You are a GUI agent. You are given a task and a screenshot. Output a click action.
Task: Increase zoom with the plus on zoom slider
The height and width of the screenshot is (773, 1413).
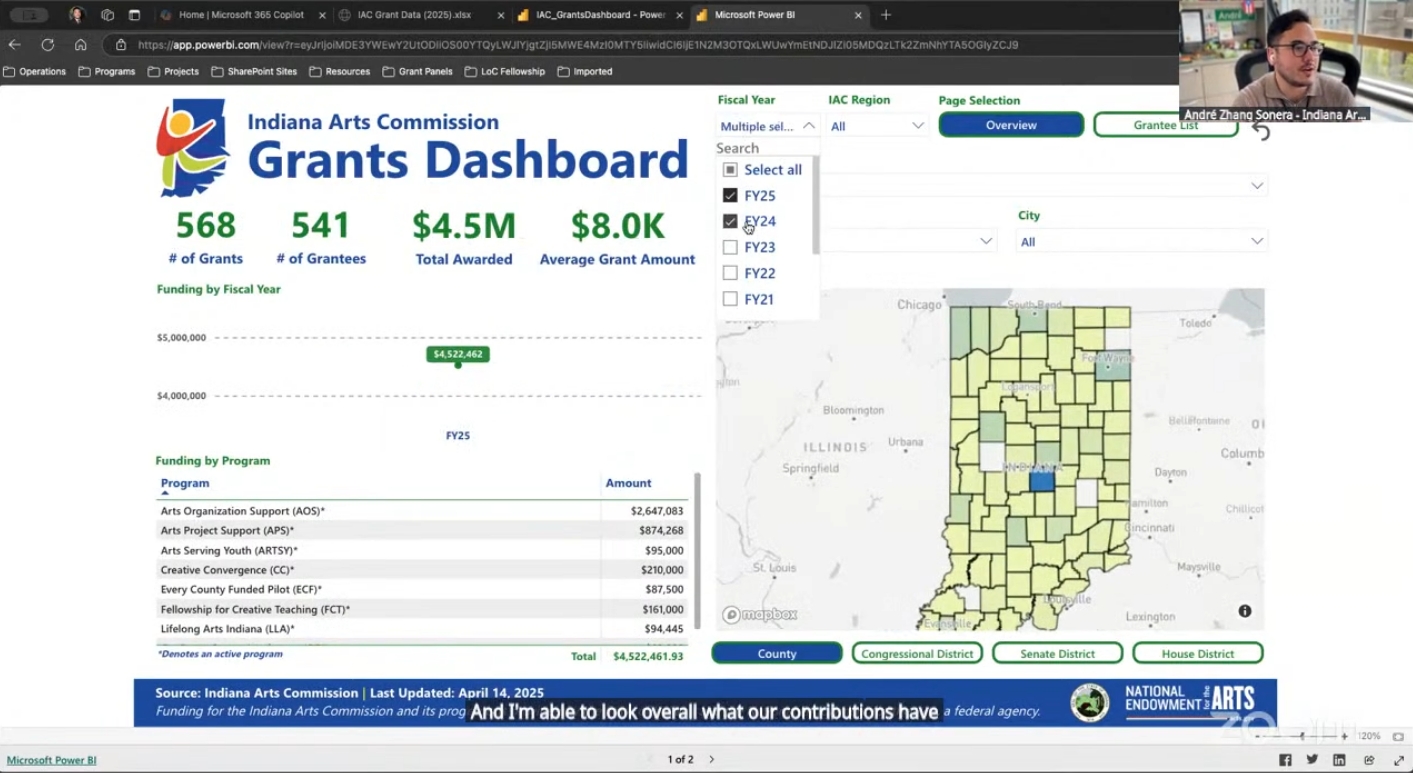click(1345, 736)
